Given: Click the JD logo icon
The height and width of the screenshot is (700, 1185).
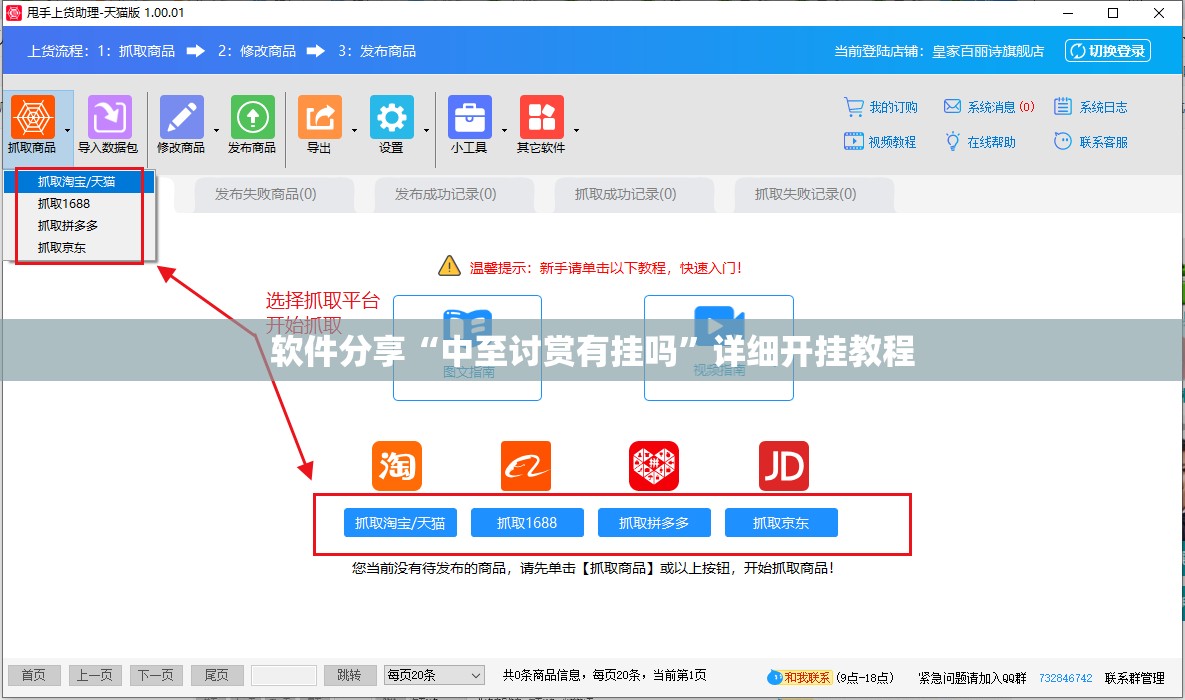Looking at the screenshot, I should click(x=784, y=466).
